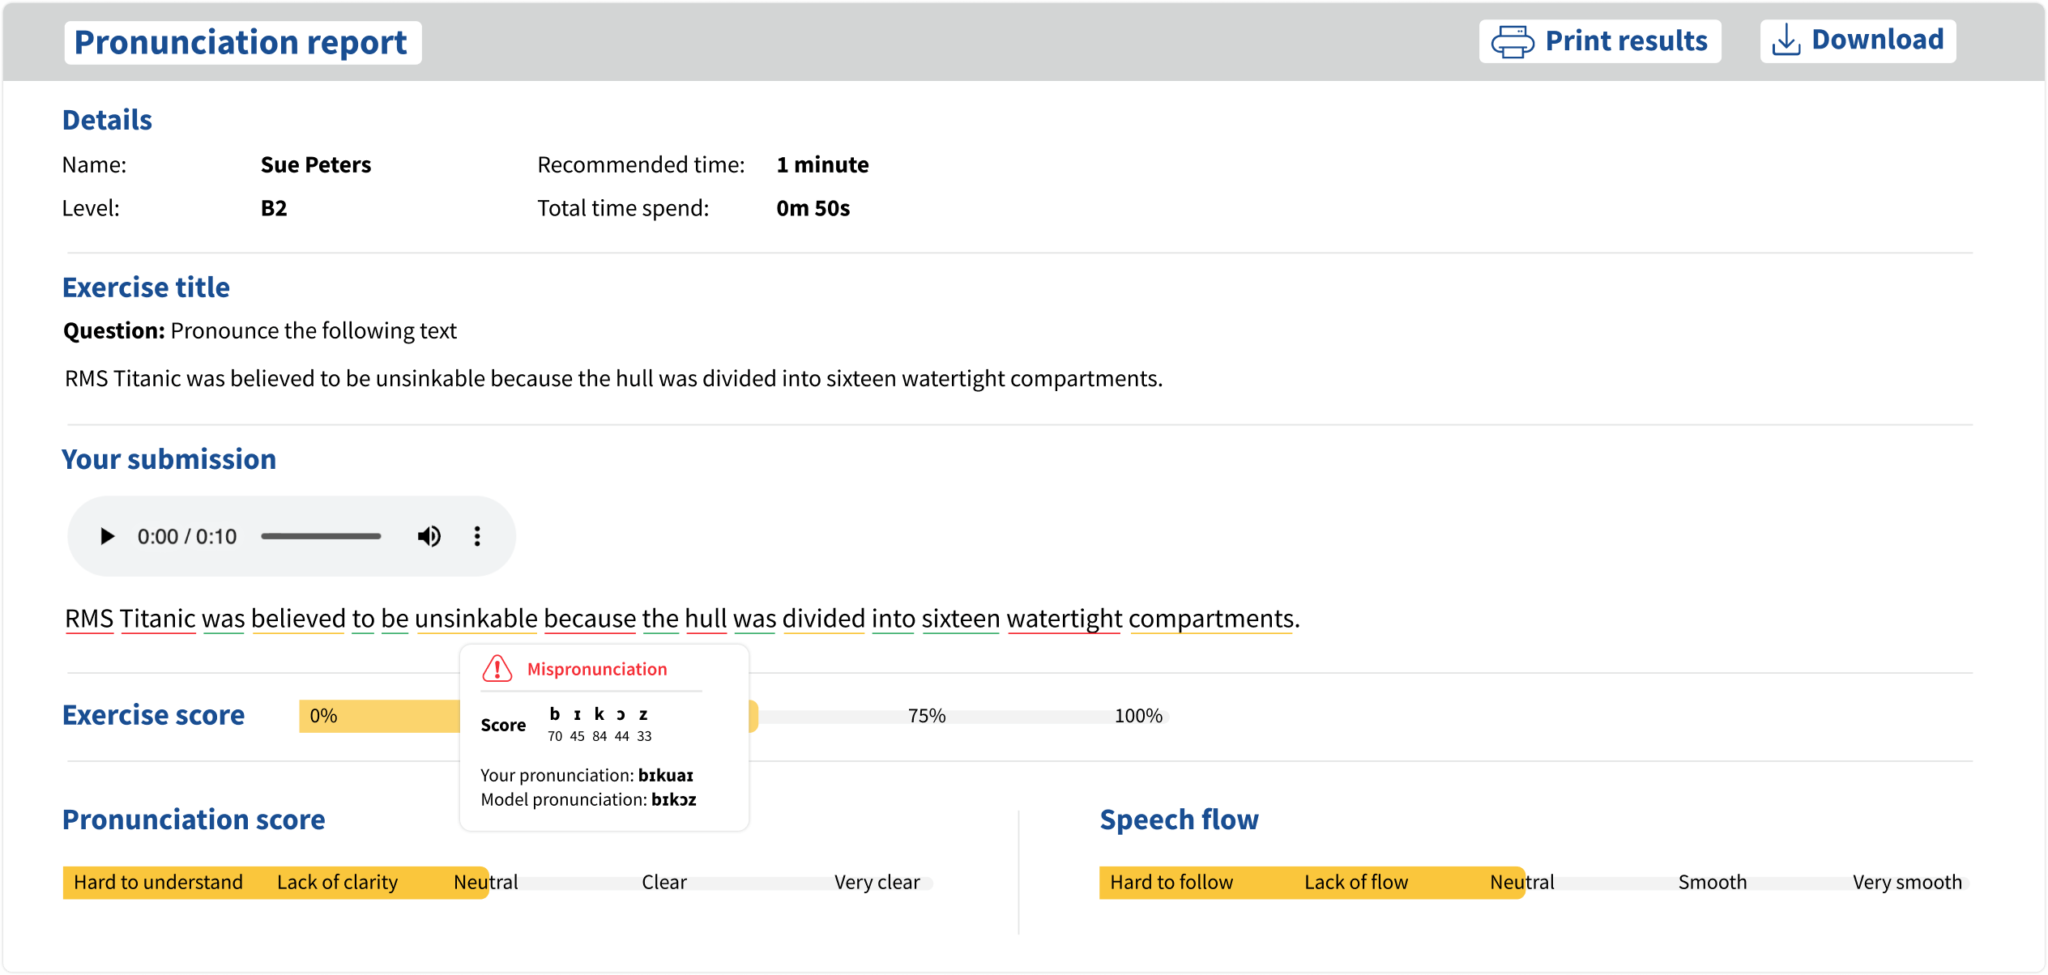Viewport: 2048px width, 975px height.
Task: Select the word 'unsinkable' in the submission
Action: (x=476, y=619)
